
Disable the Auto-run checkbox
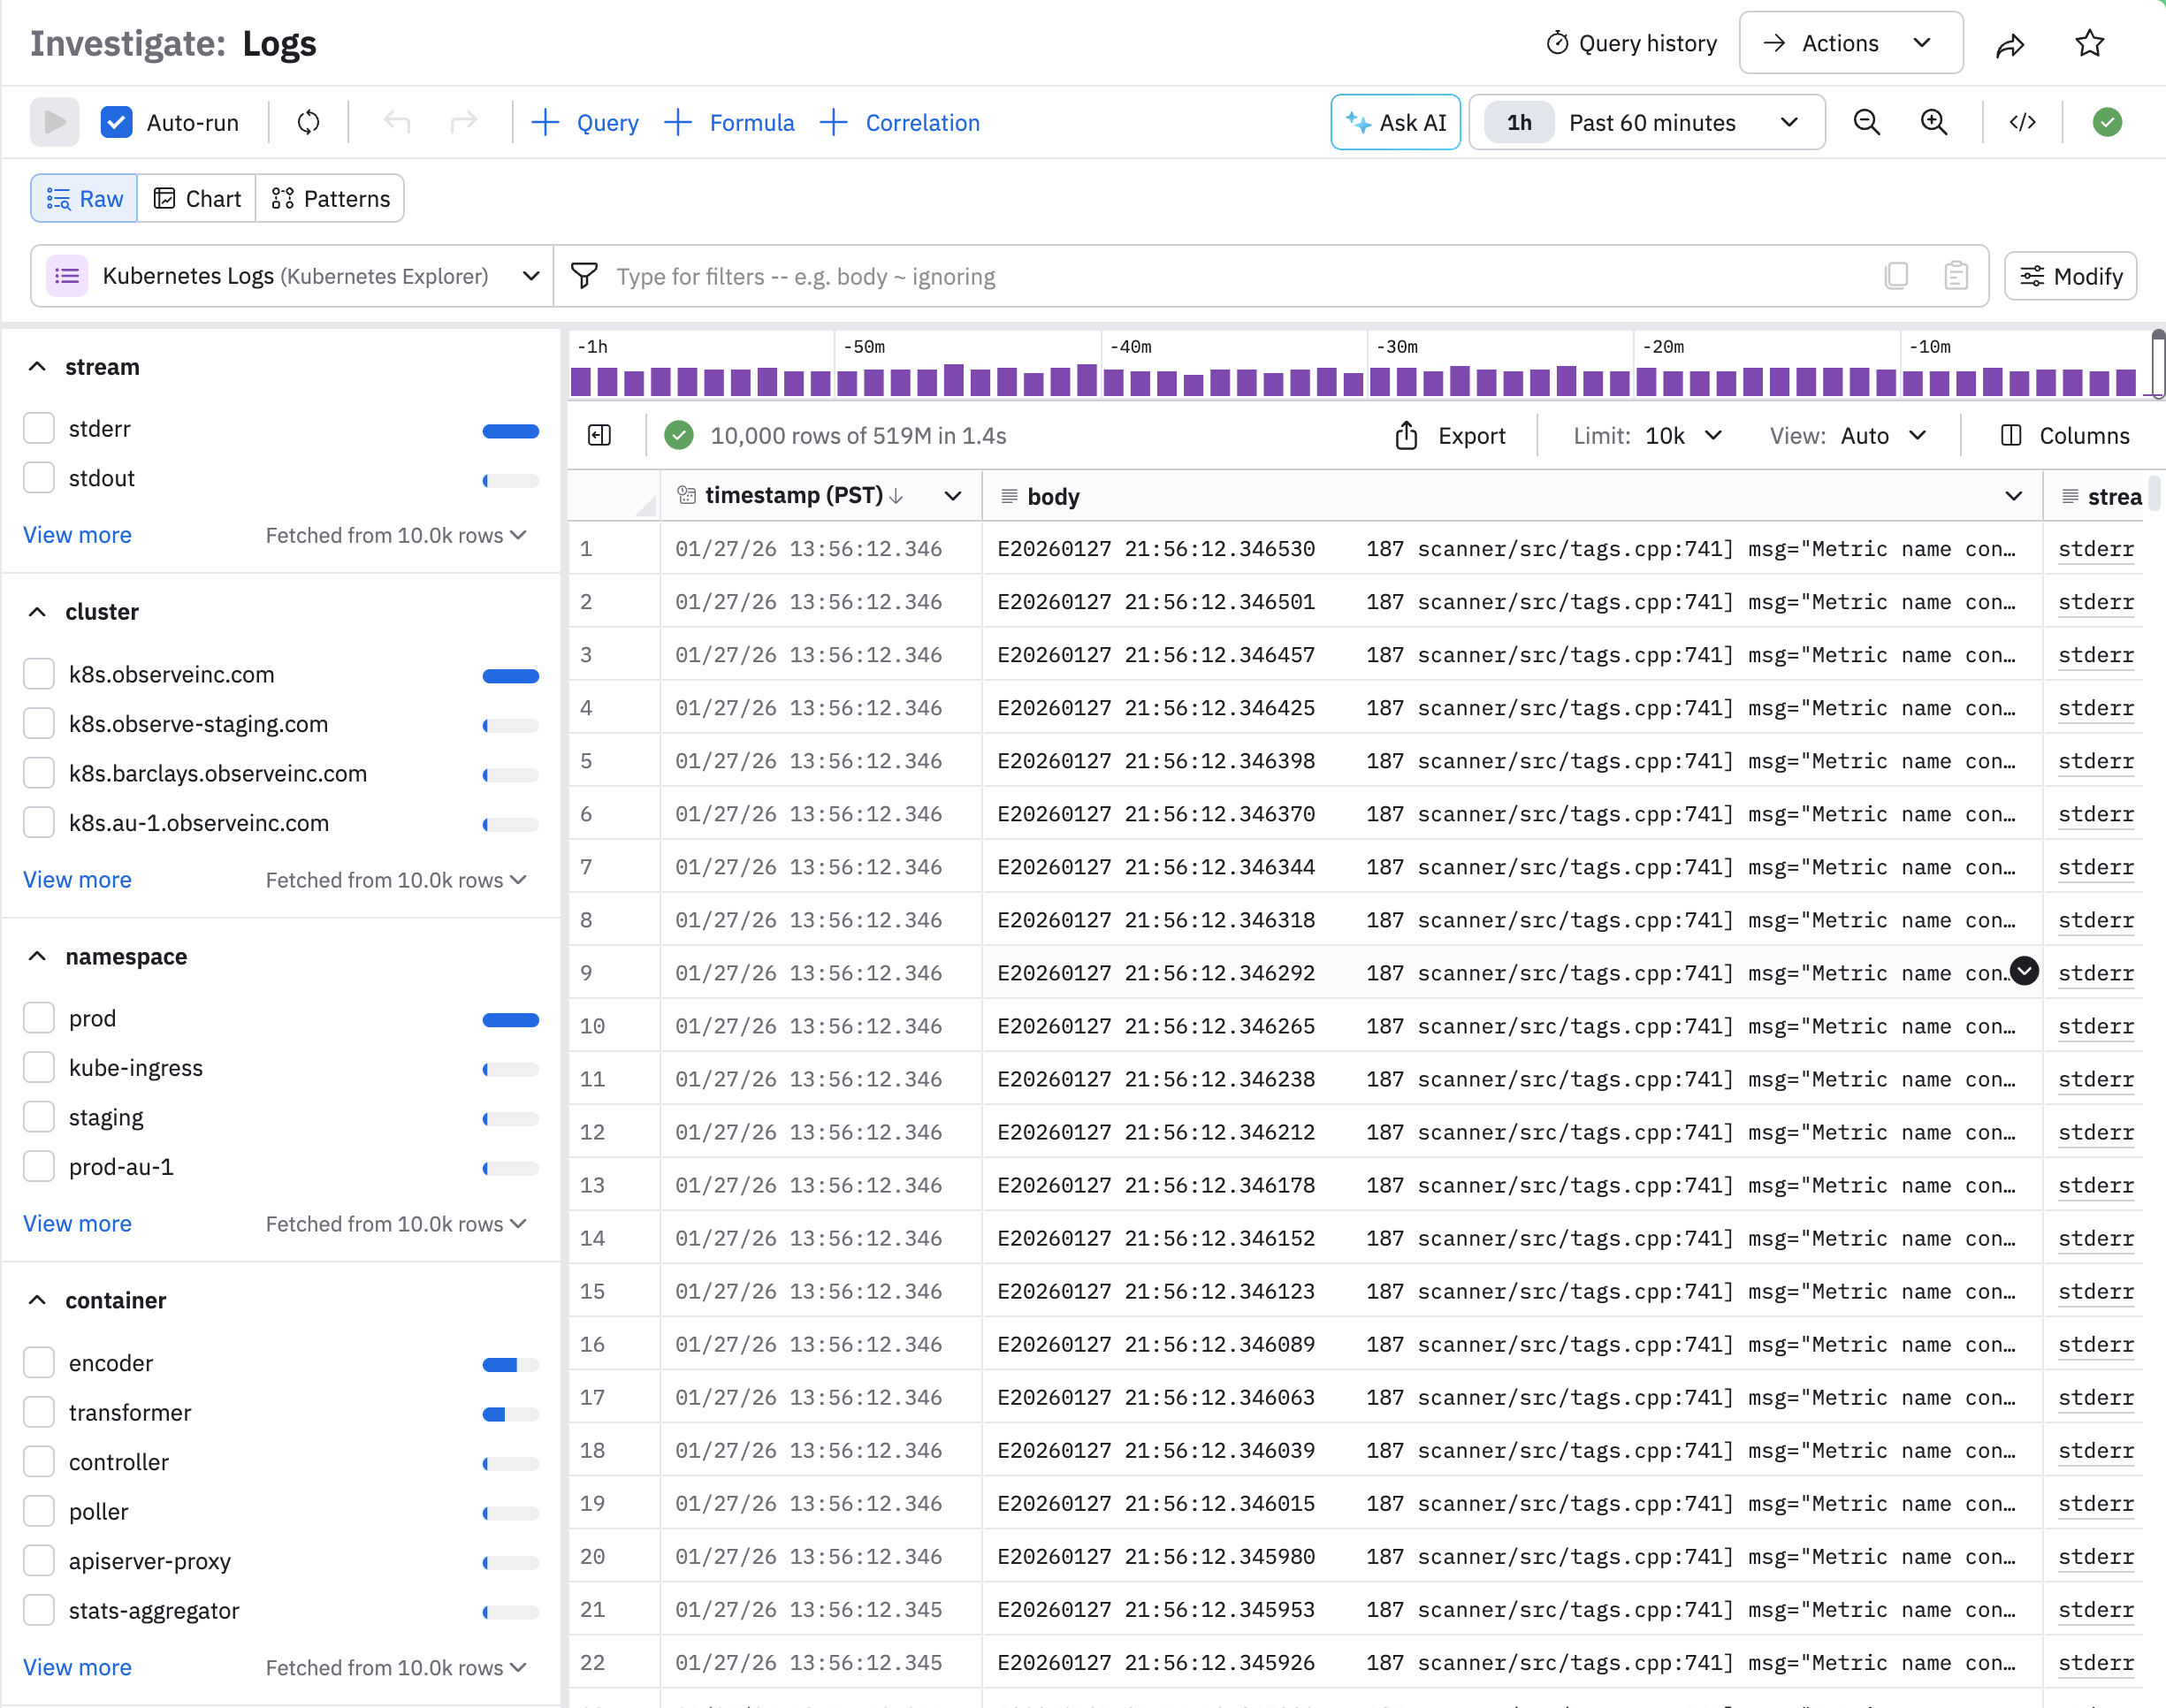[117, 122]
